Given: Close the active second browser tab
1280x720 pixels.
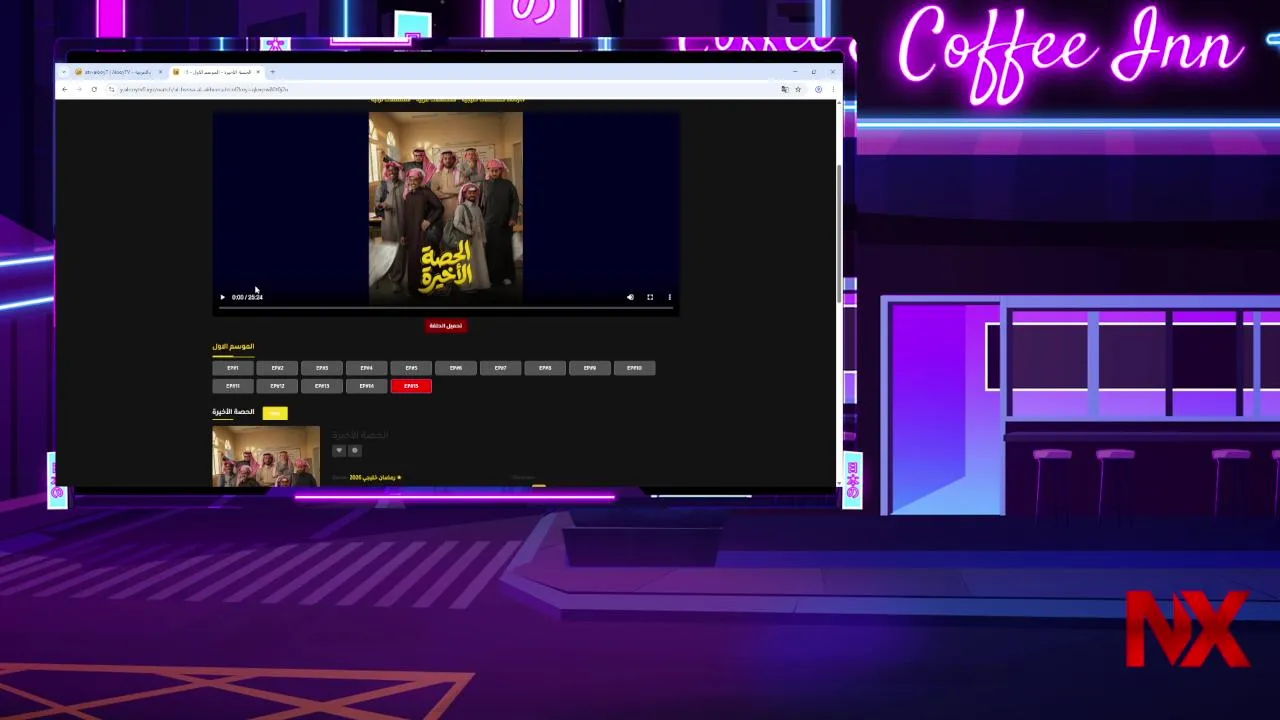Looking at the screenshot, I should click(x=258, y=72).
